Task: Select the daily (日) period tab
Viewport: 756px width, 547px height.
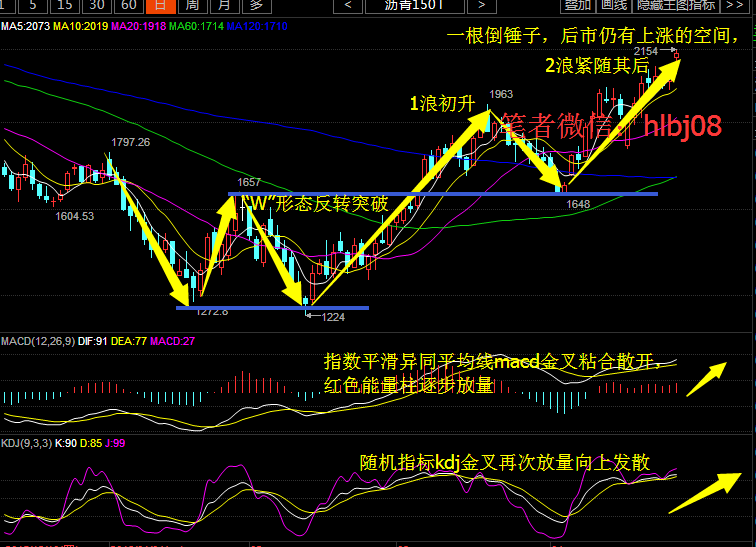Action: [x=160, y=5]
